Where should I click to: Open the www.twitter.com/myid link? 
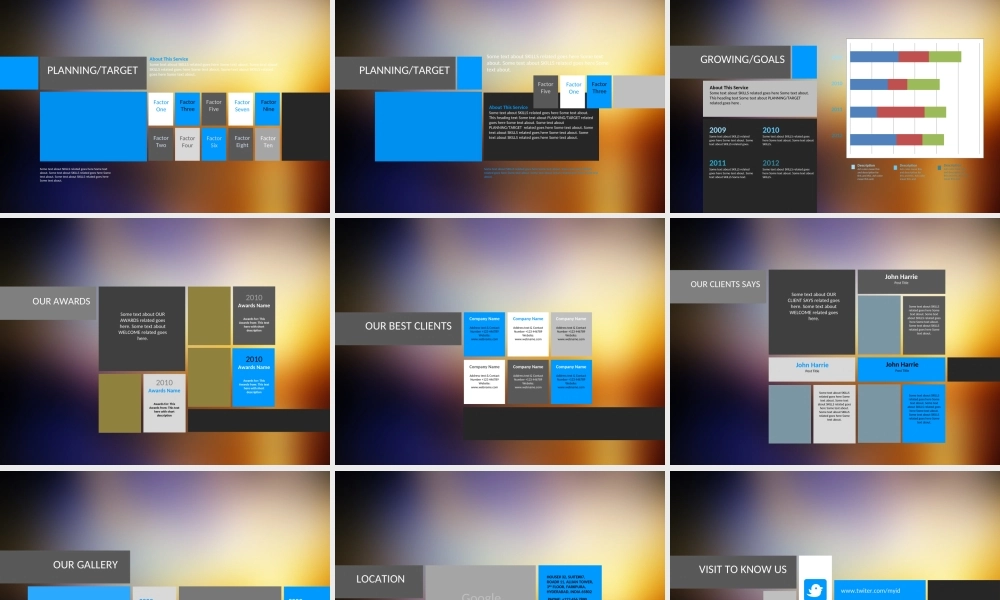[x=870, y=591]
